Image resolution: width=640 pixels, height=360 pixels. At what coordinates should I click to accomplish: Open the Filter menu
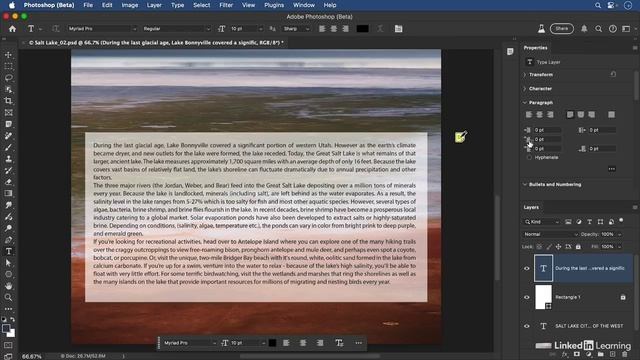coord(226,5)
